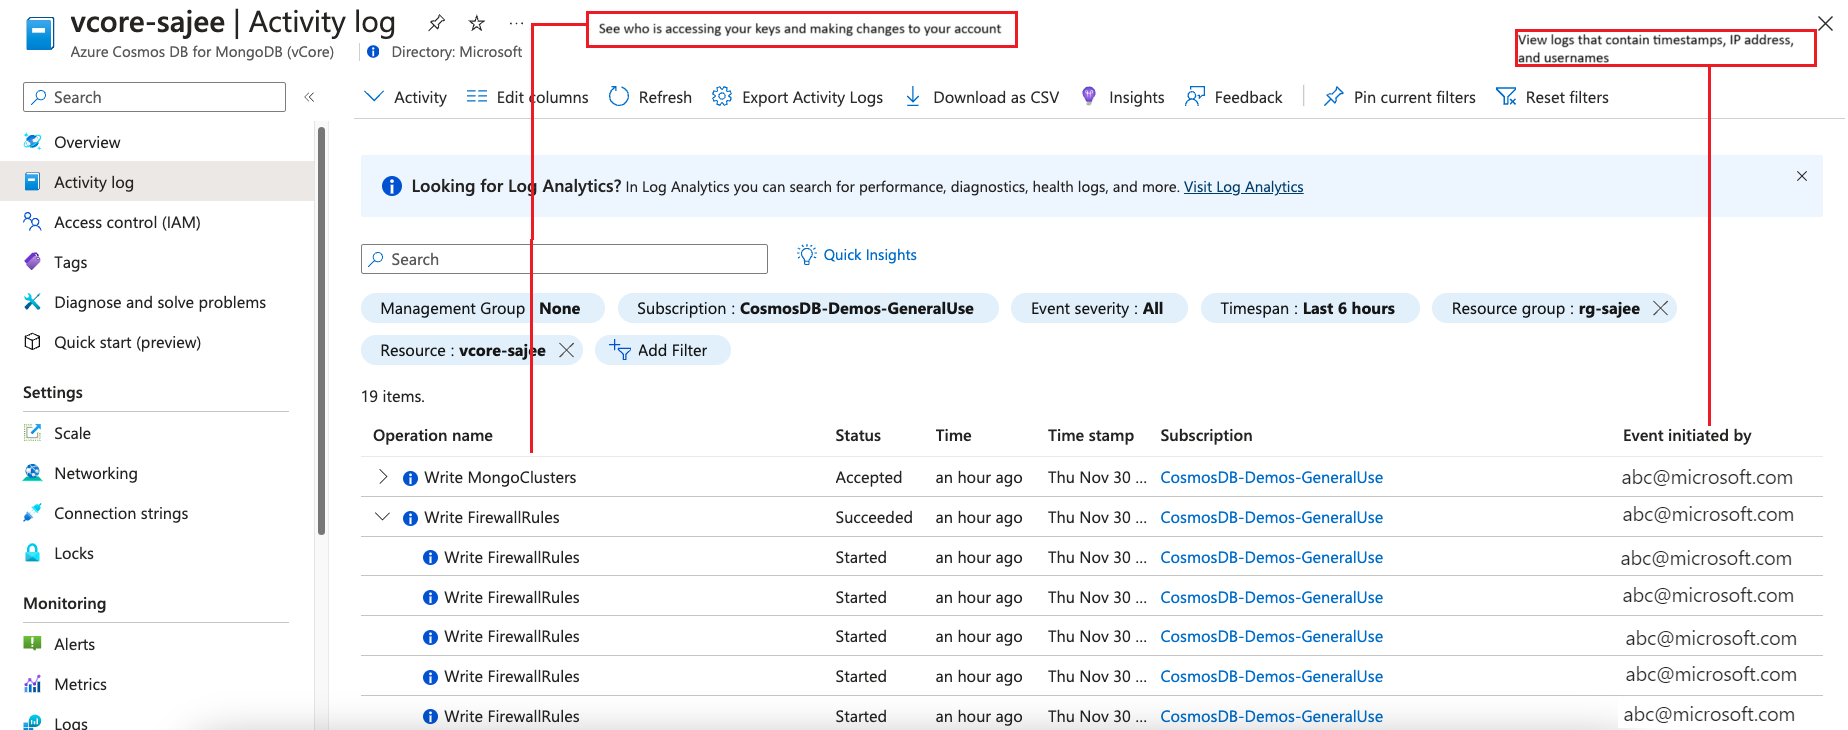1848x730 pixels.
Task: Click the Export Activity Logs gear icon
Action: pos(721,96)
